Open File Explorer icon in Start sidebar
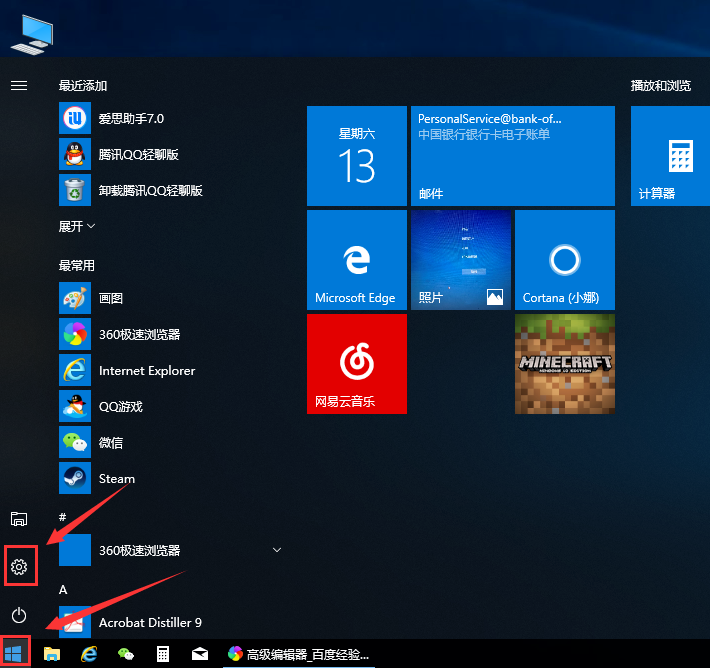 click(19, 518)
